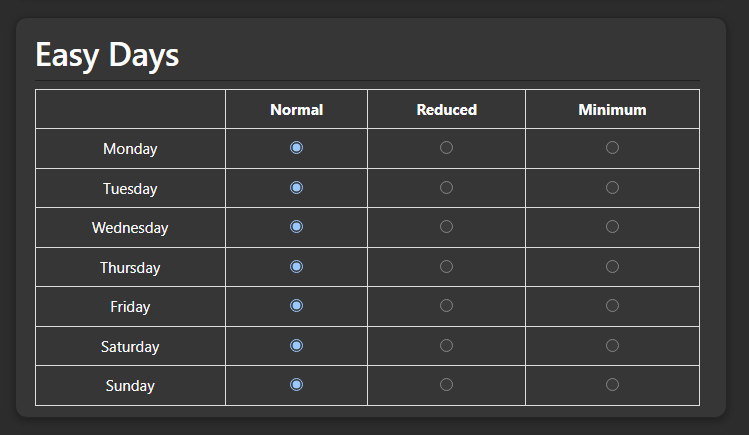Click the Normal column header
749x435 pixels.
pyautogui.click(x=296, y=110)
